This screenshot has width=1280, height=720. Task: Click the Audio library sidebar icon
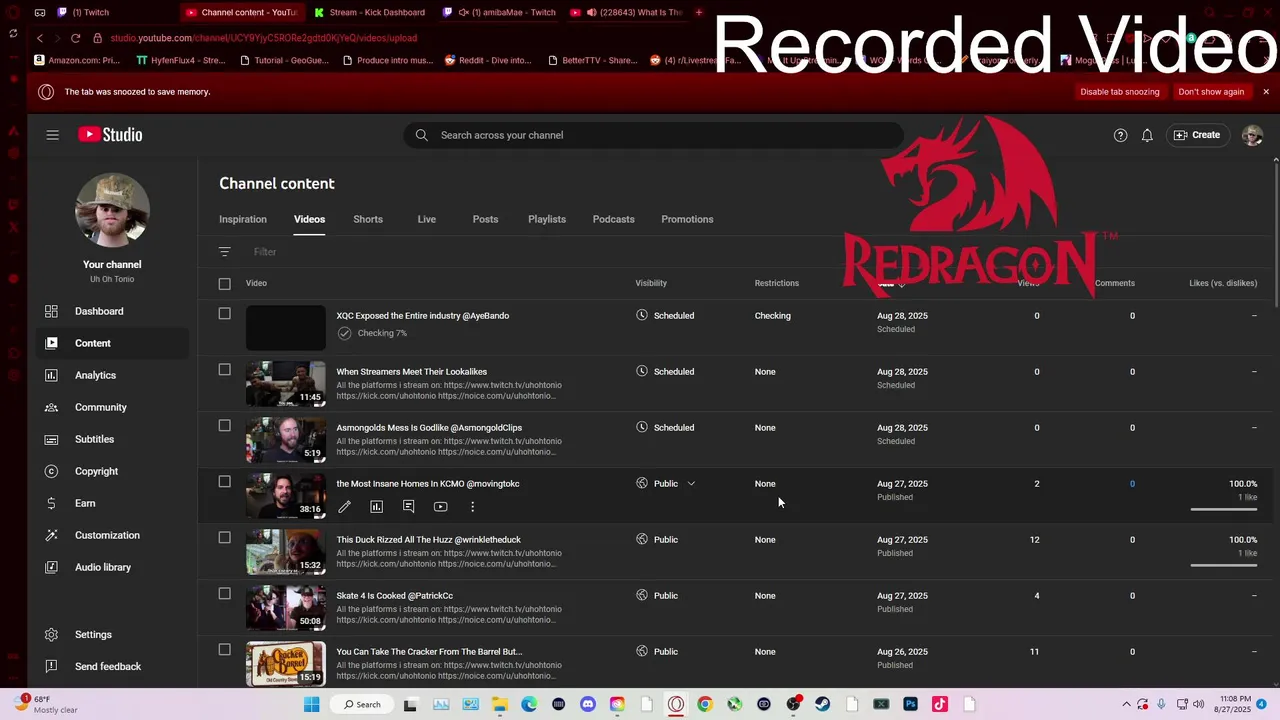52,567
